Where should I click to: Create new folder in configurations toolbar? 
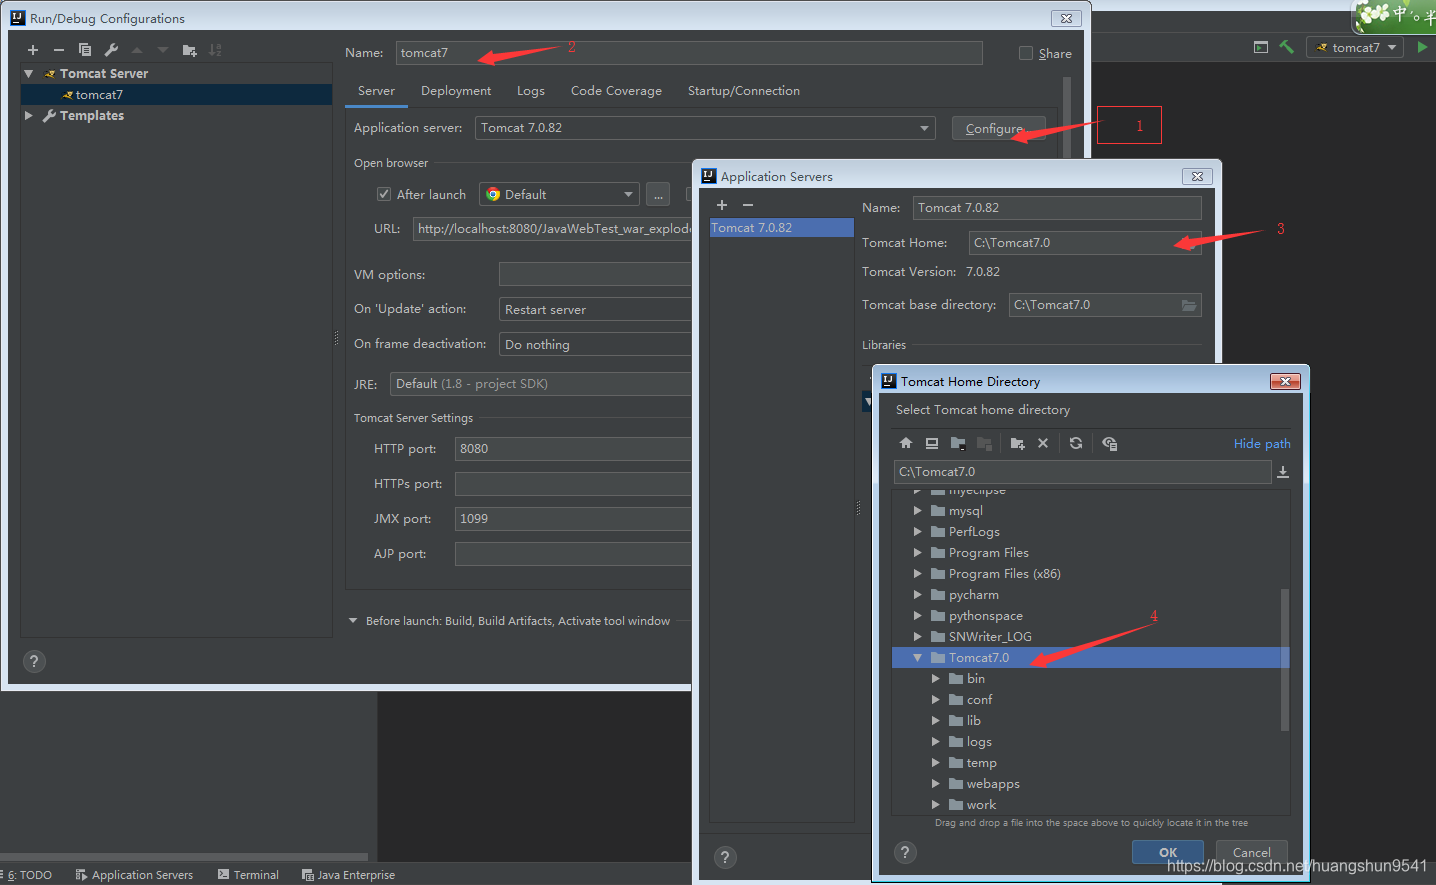click(x=189, y=50)
